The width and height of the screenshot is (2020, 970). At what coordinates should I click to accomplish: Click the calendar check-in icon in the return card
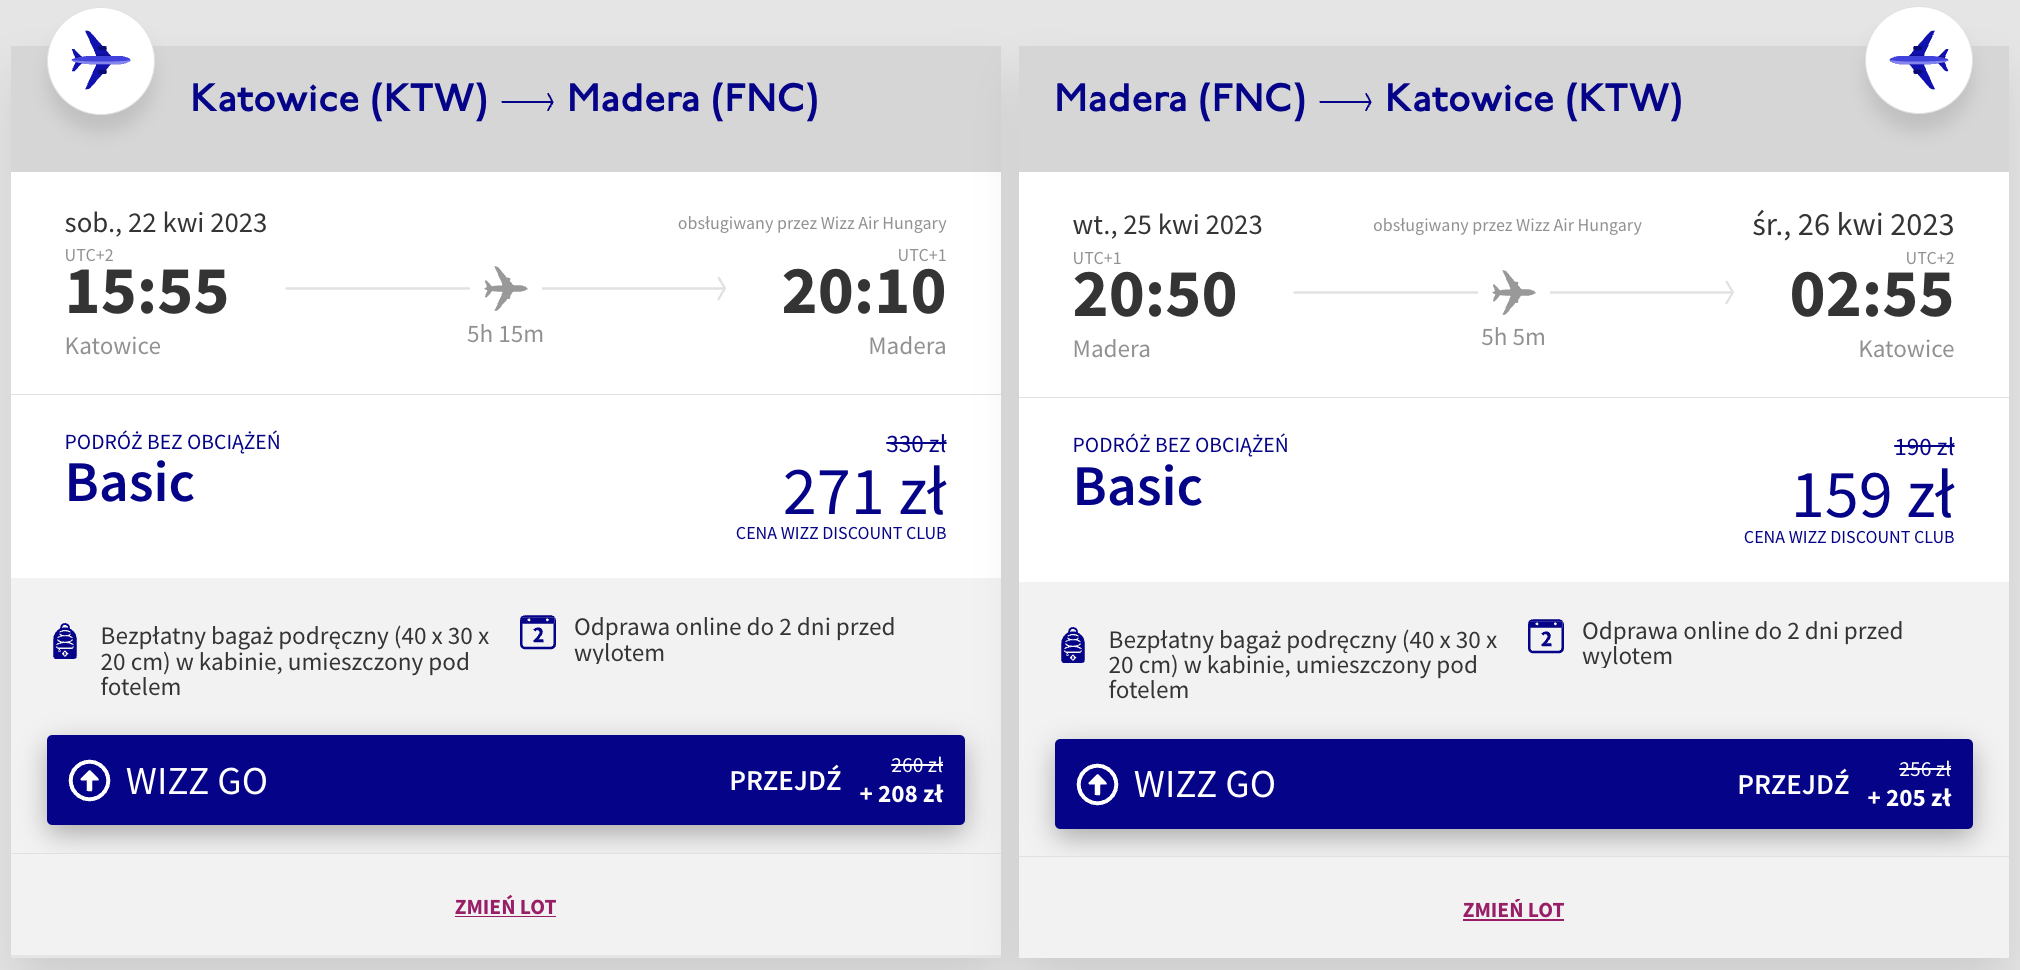[1546, 636]
